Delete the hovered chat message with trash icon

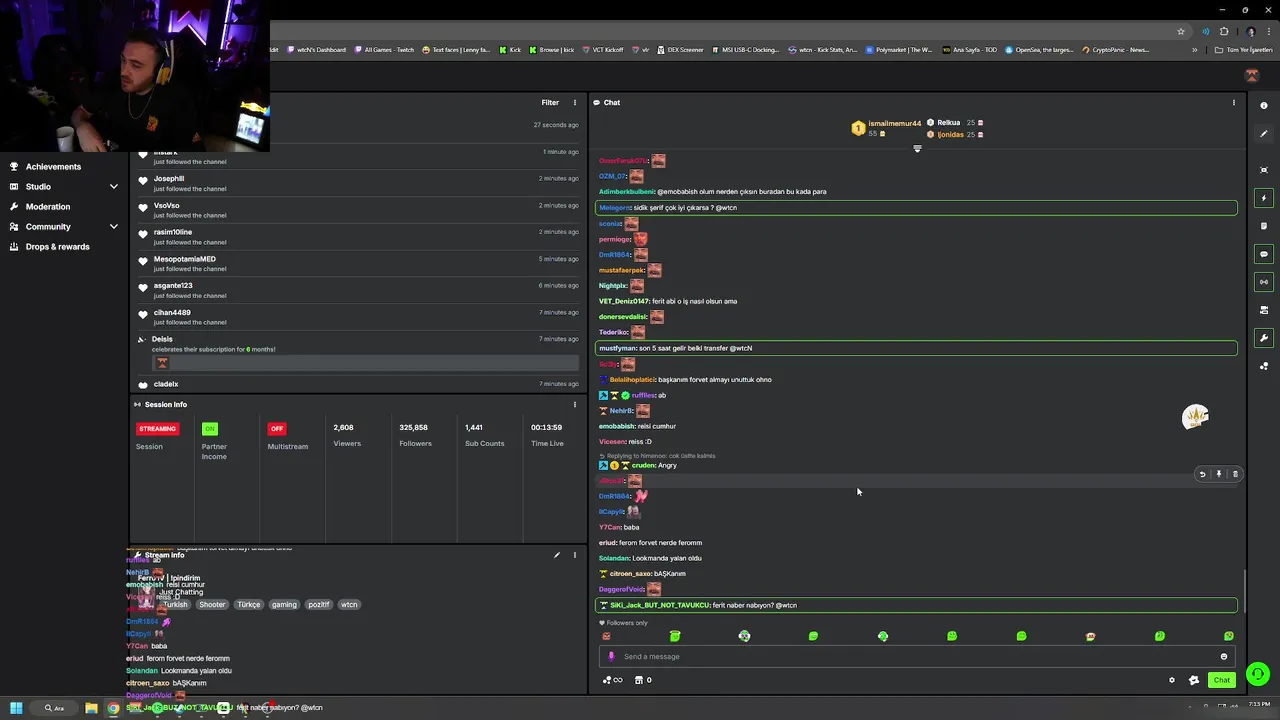1235,474
